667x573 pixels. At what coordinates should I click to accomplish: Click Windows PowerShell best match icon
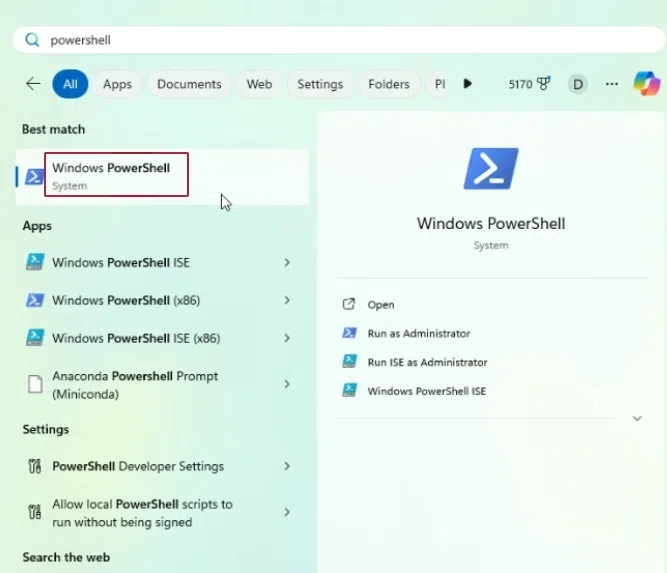pyautogui.click(x=34, y=177)
